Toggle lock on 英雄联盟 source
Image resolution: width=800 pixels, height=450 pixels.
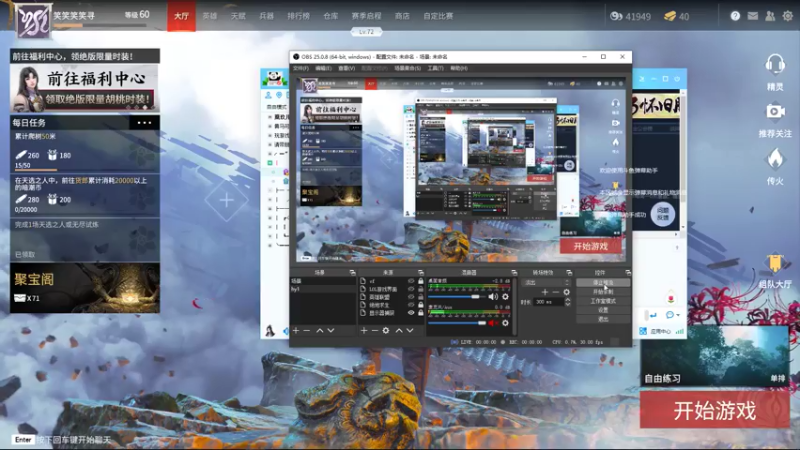click(x=420, y=297)
